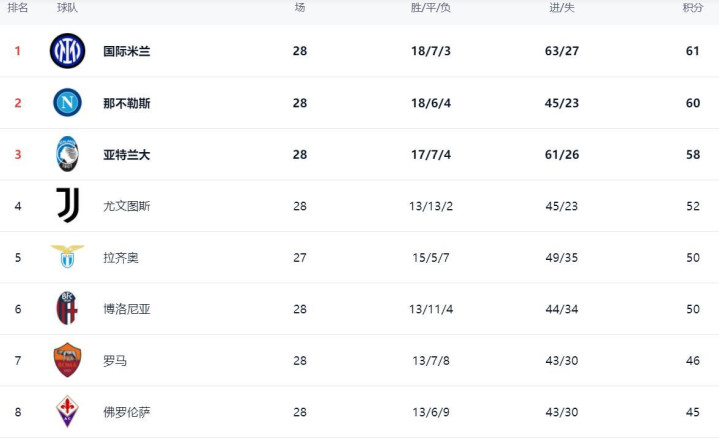Click the Bologna club crest
Screen dimensions: 719x439
point(67,309)
